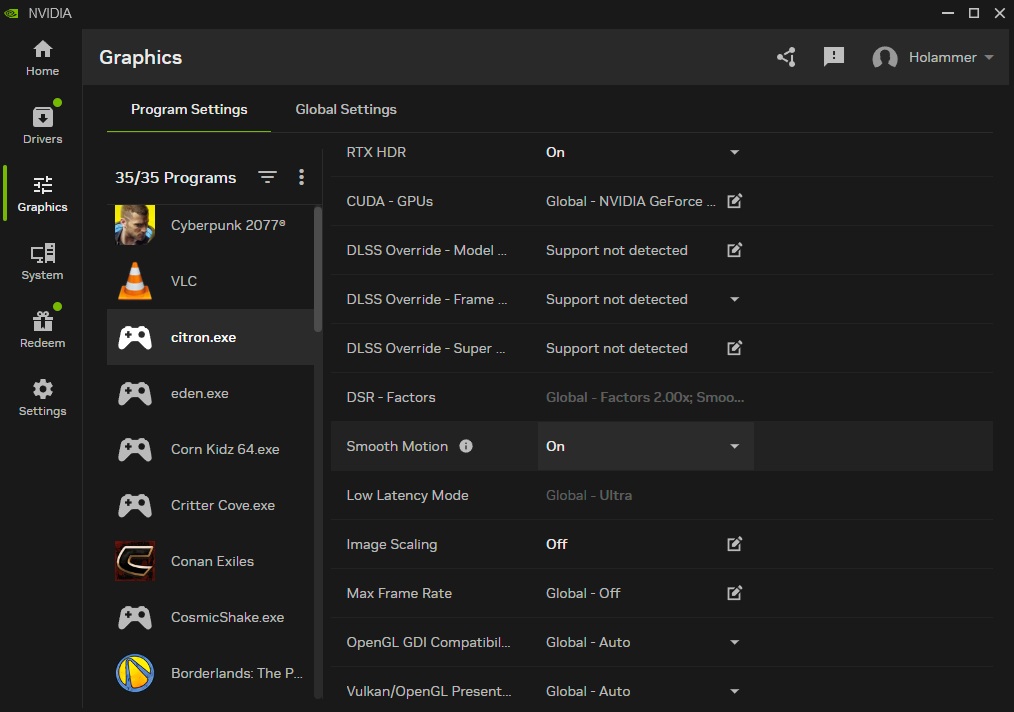Open the Home section in sidebar
This screenshot has height=712, width=1014.
pos(42,58)
